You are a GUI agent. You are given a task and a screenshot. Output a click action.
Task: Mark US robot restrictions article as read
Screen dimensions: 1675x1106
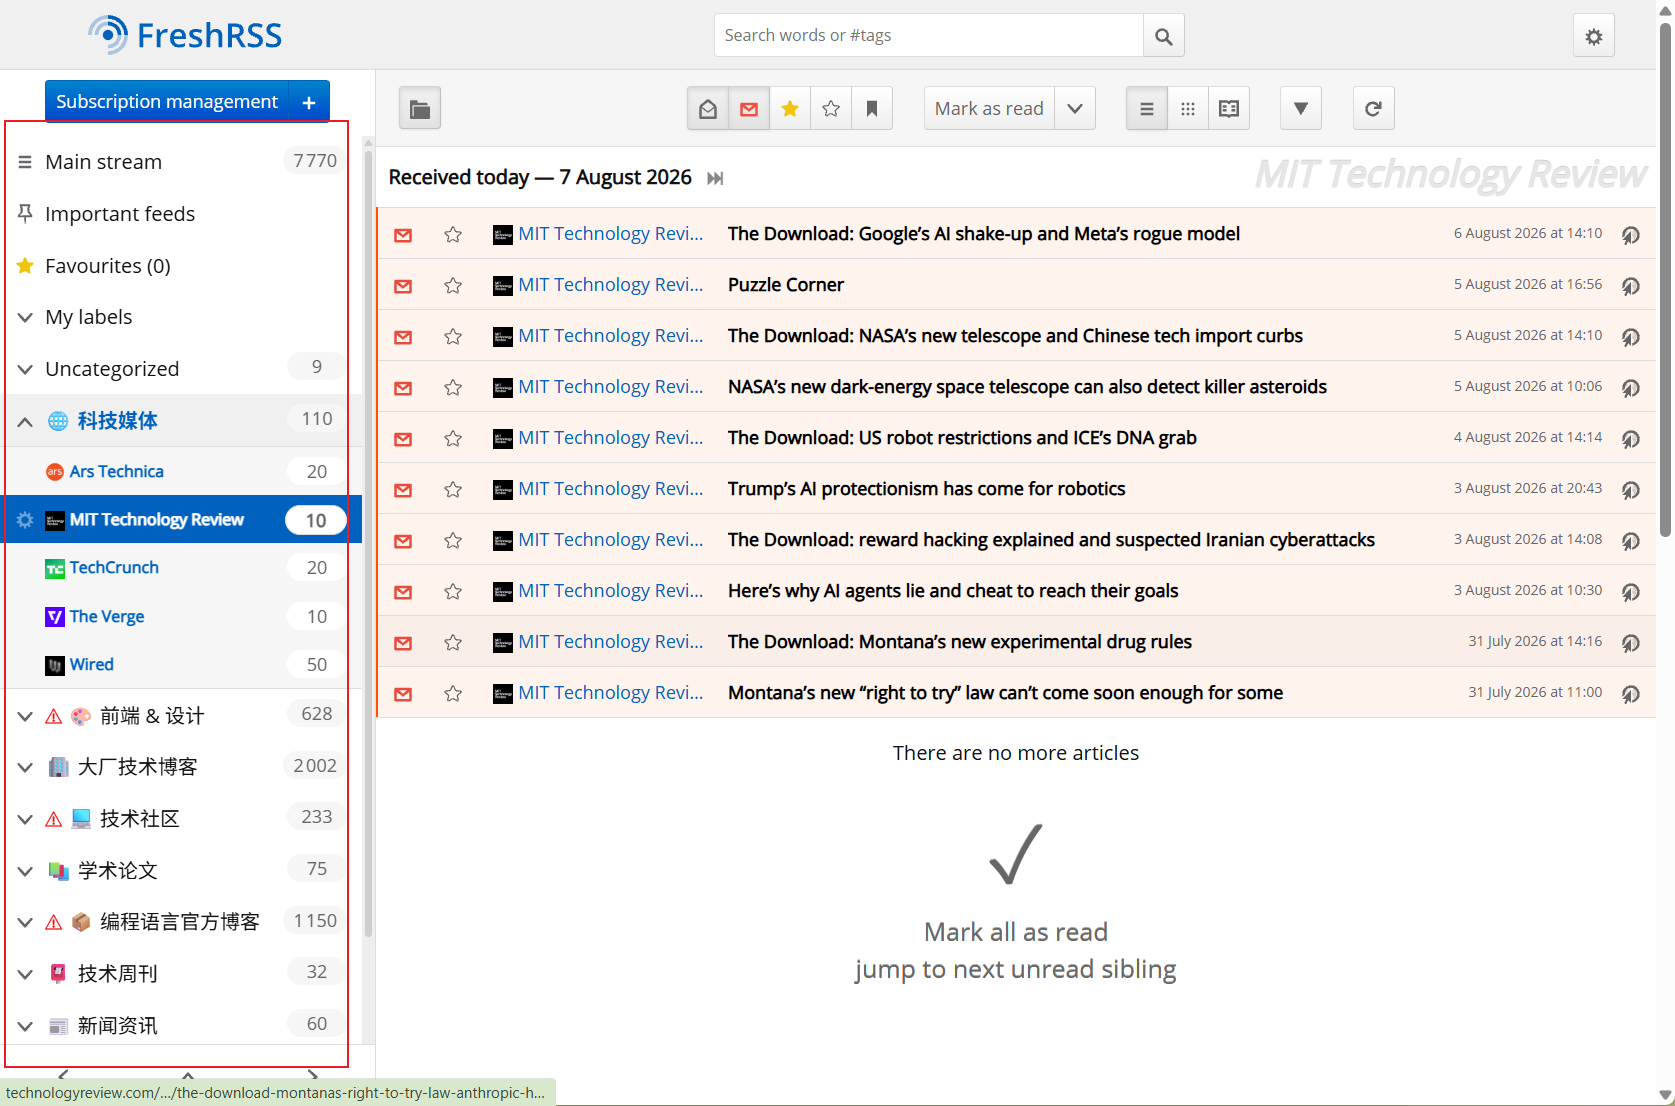click(x=403, y=439)
